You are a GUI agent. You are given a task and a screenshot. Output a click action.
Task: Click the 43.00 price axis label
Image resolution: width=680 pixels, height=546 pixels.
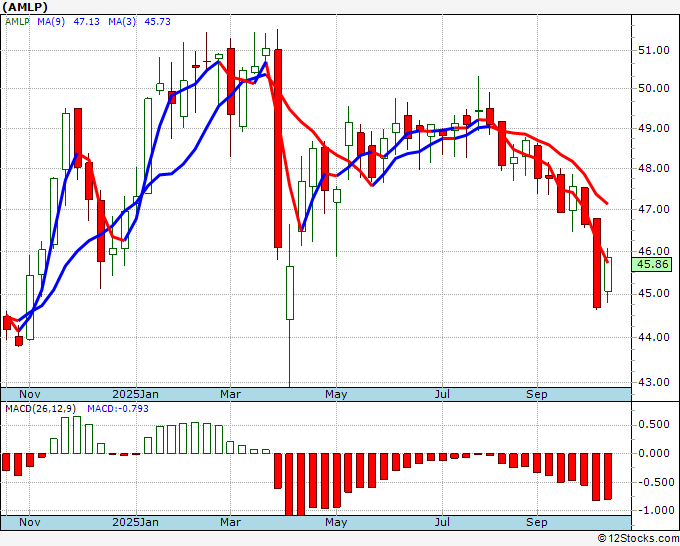(x=653, y=382)
